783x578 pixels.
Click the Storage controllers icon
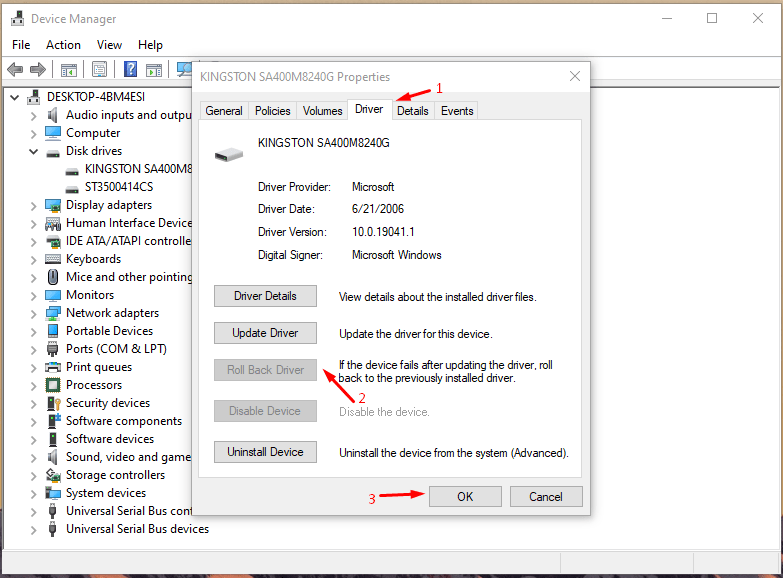53,475
